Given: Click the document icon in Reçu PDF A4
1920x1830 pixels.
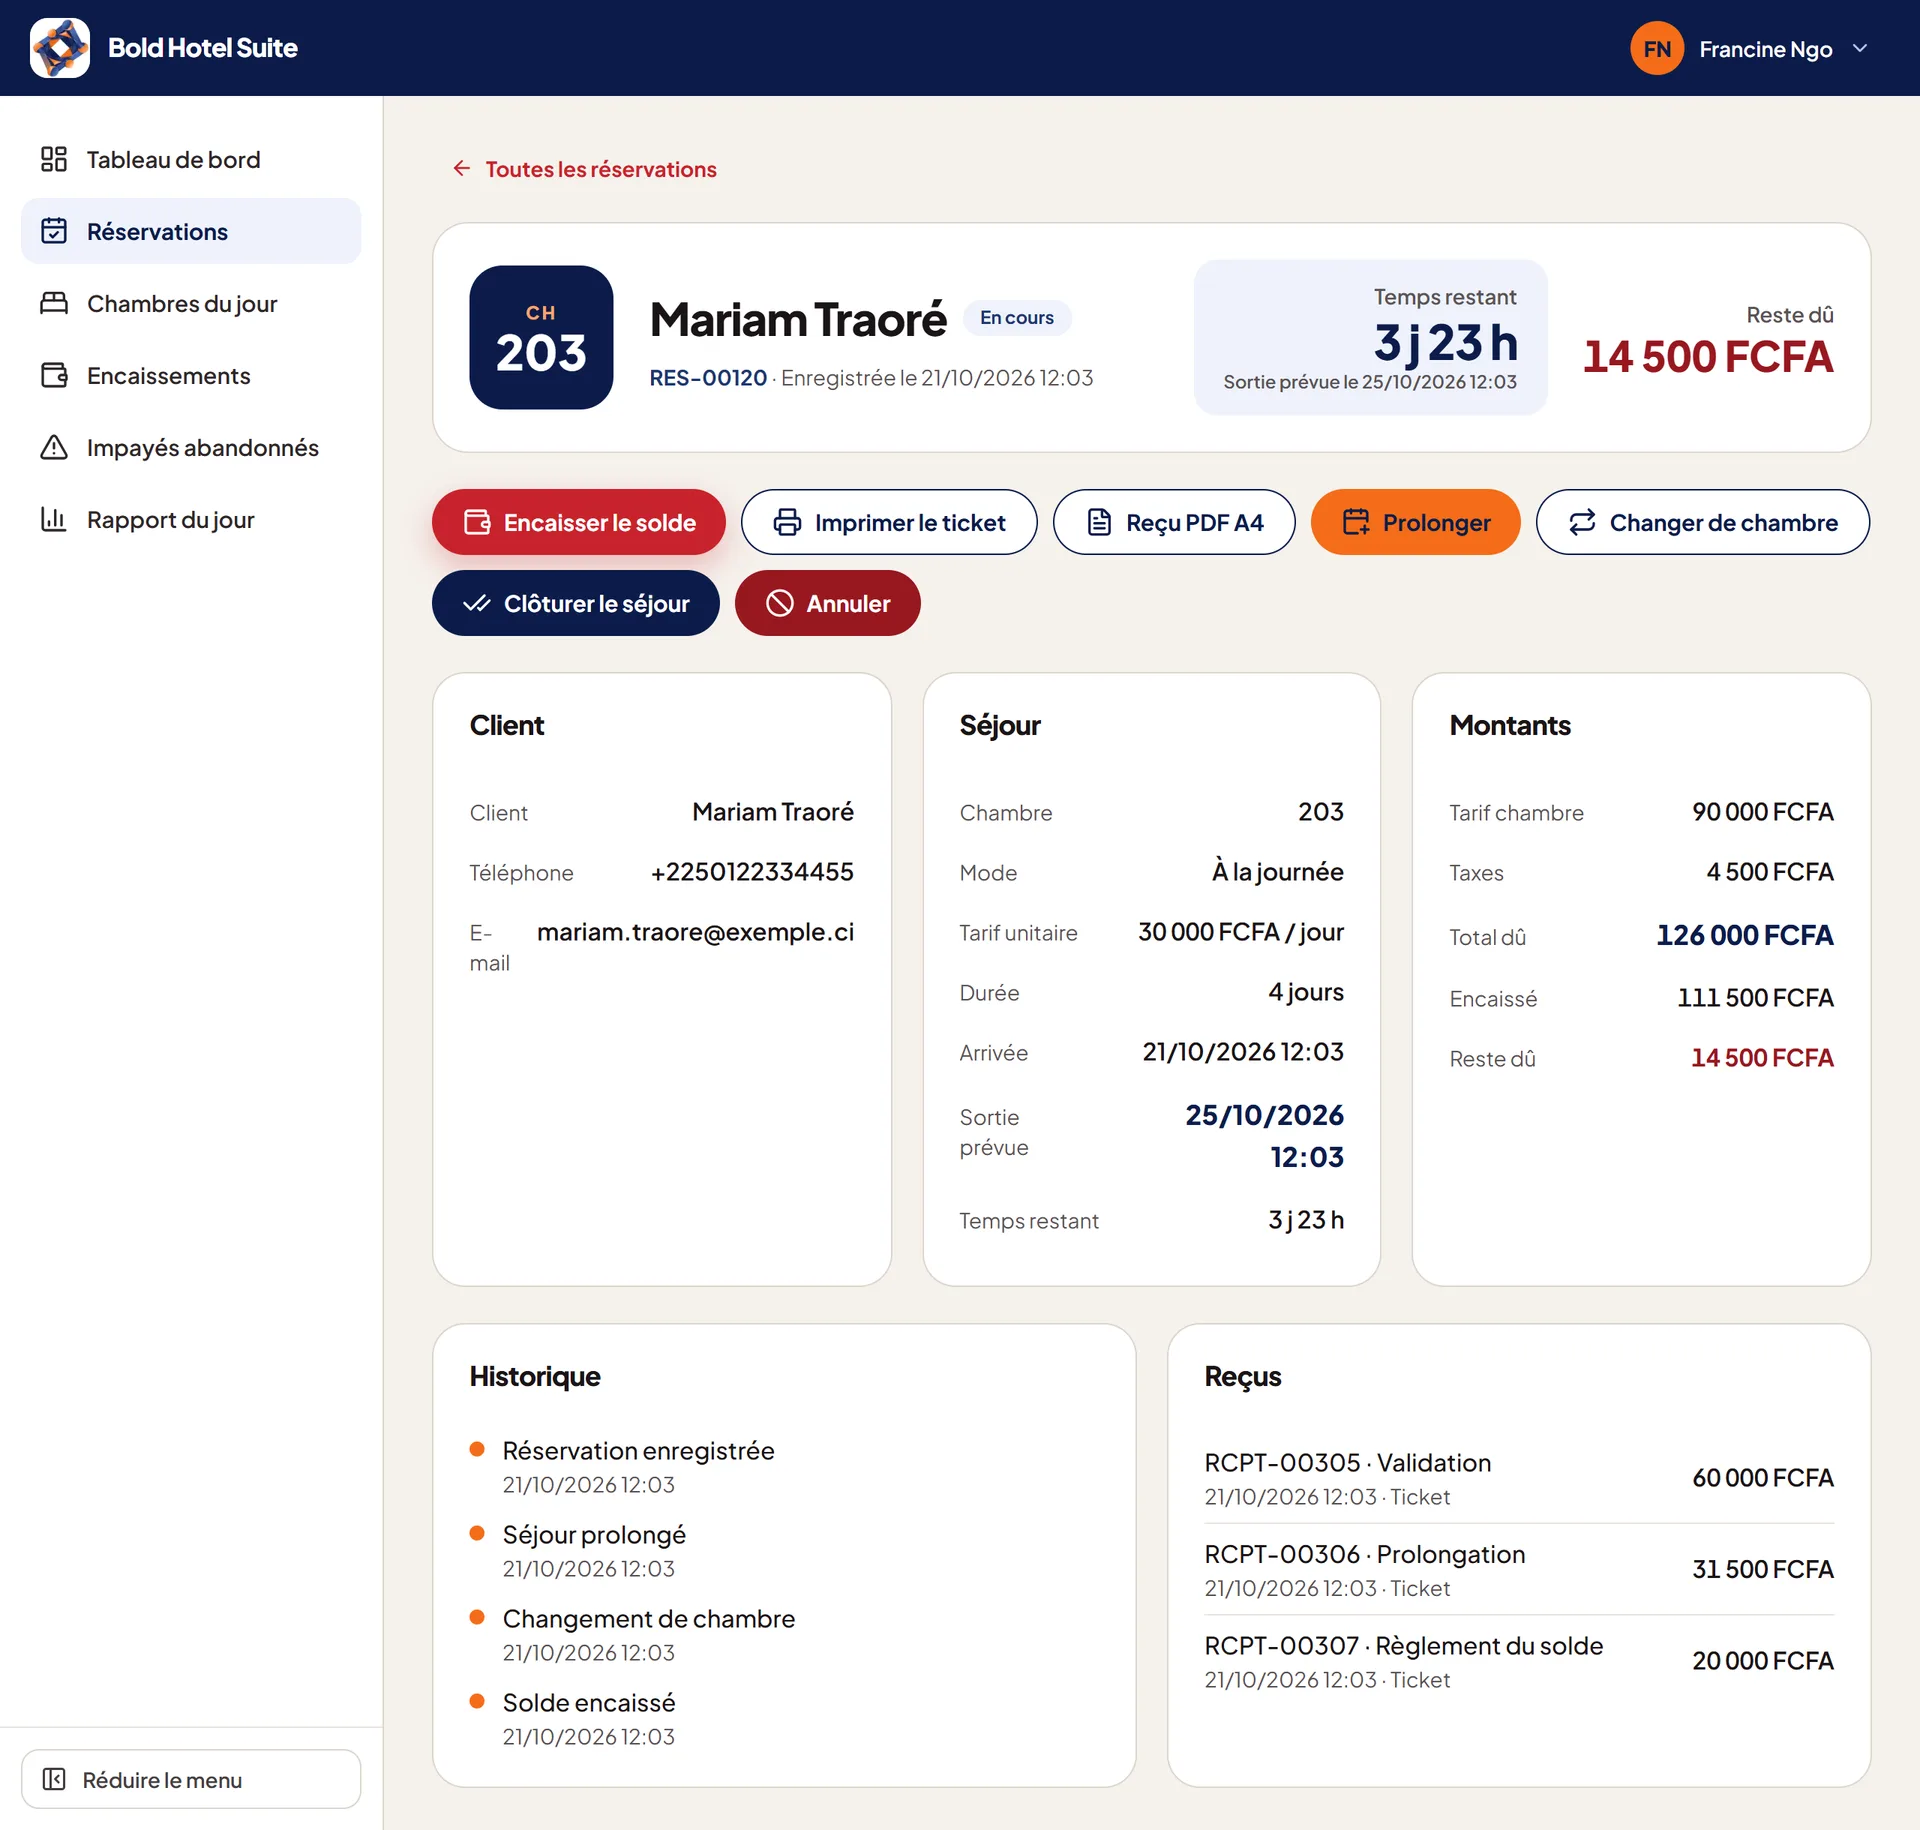Looking at the screenshot, I should click(1099, 522).
